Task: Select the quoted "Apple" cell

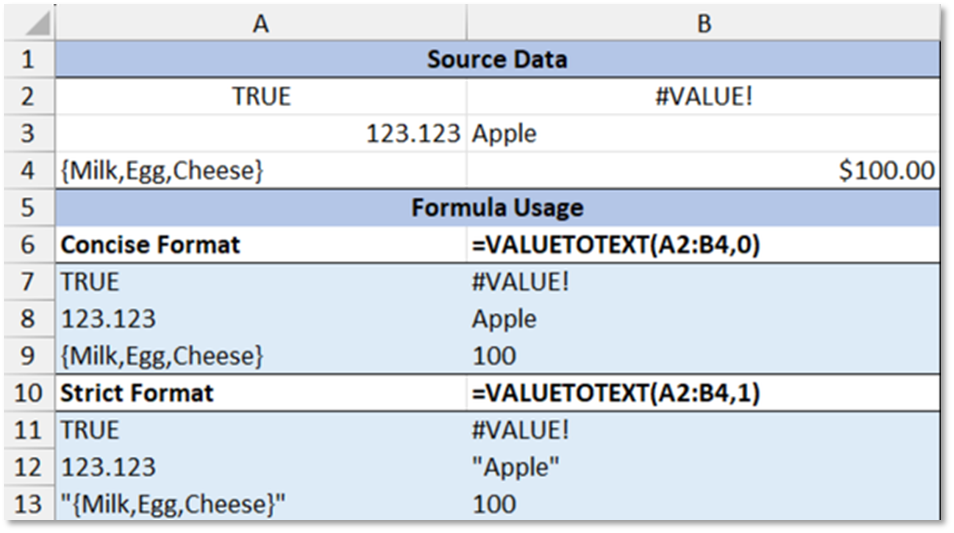Action: 515,467
